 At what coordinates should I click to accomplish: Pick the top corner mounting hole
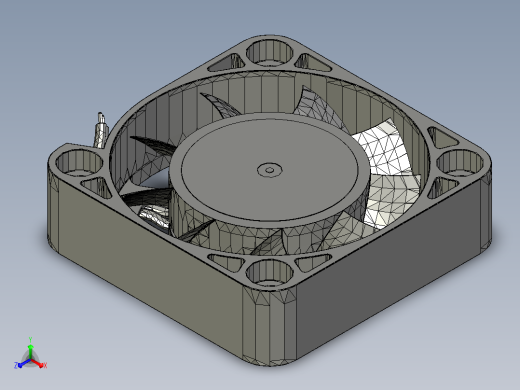tap(269, 52)
